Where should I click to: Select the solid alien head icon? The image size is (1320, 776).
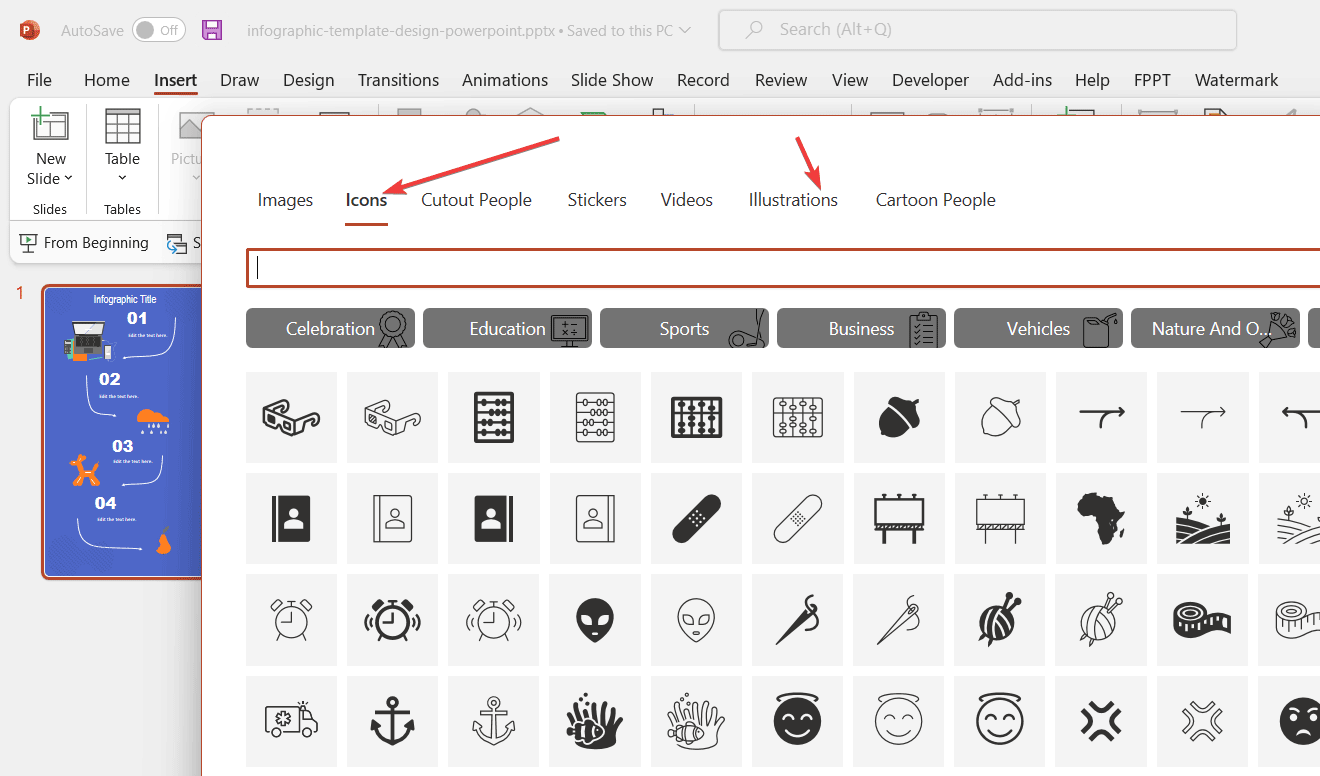594,620
